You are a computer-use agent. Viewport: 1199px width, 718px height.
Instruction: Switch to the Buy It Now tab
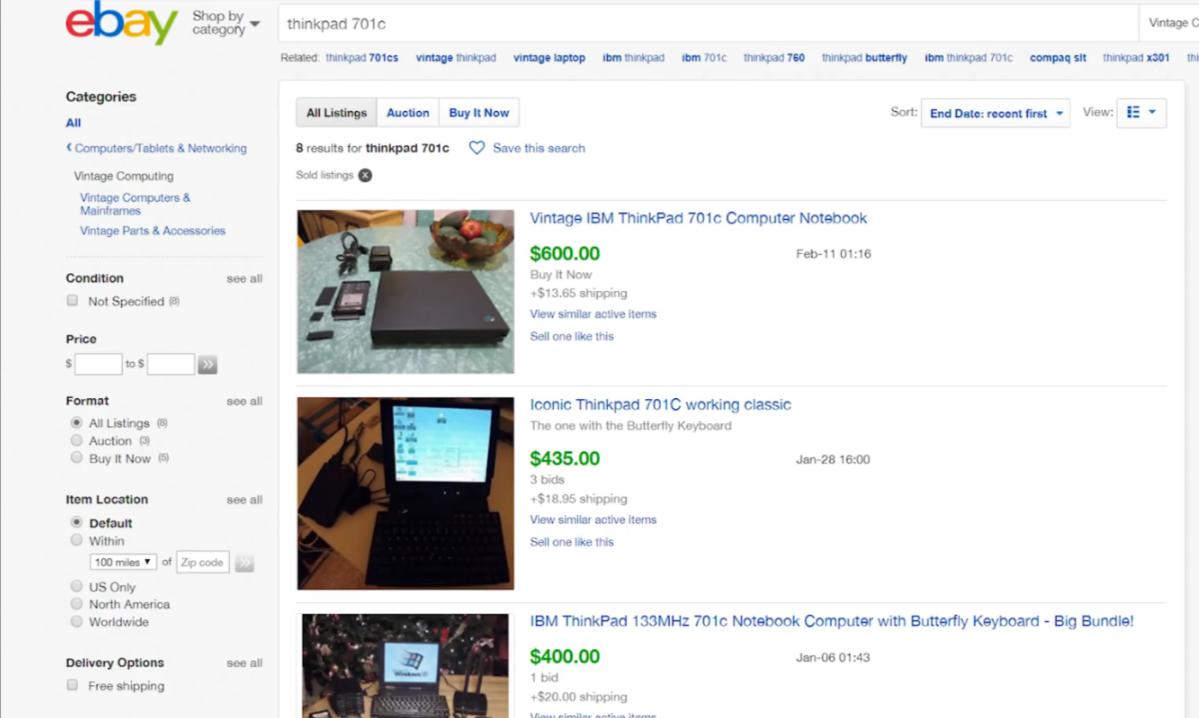click(479, 112)
